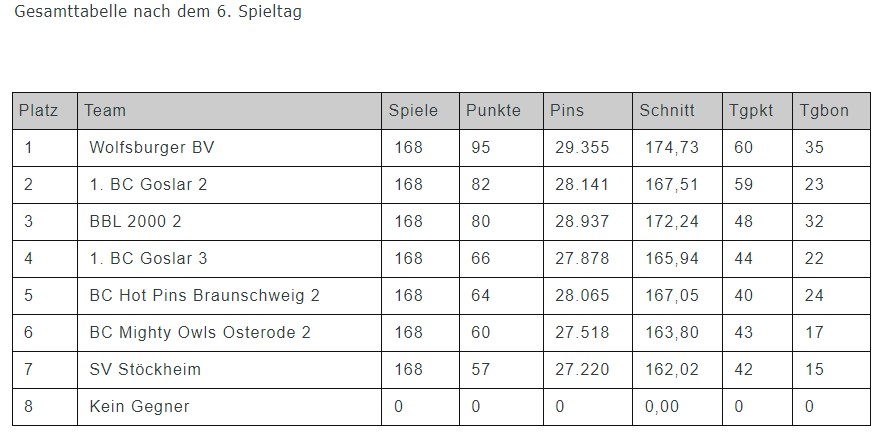The image size is (885, 437).
Task: Select the BC Mighty Owls Osterode 2 cell
Action: point(200,333)
